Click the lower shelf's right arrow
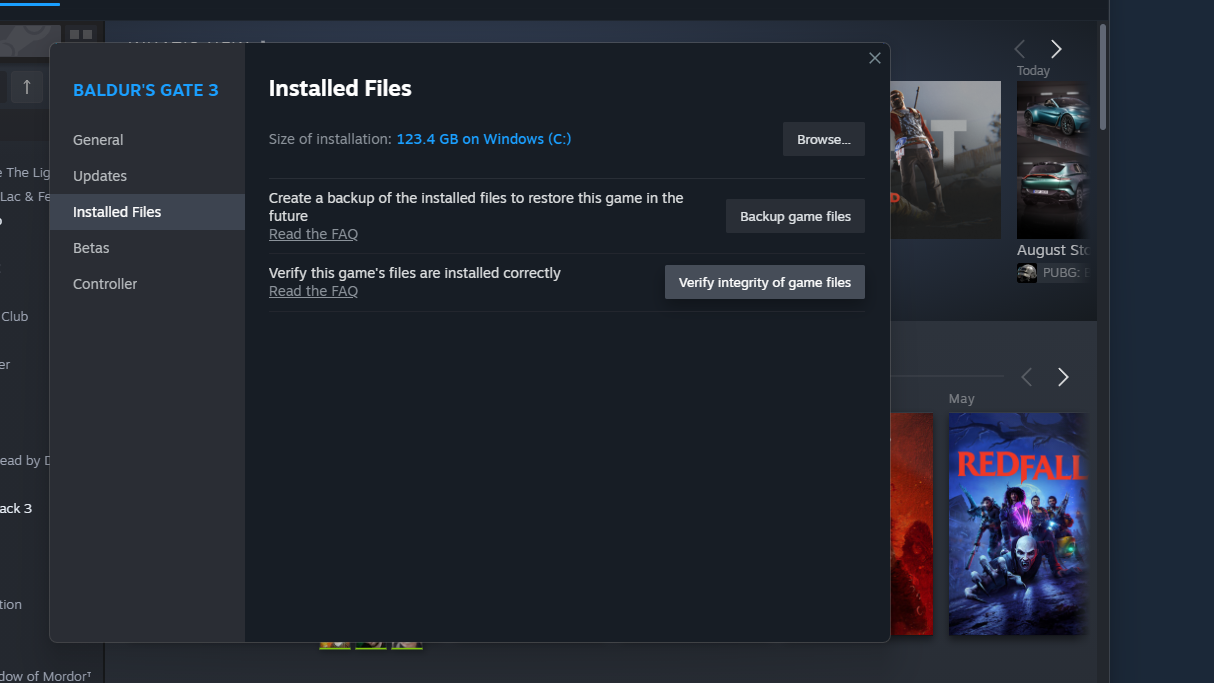This screenshot has height=683, width=1214. [x=1063, y=377]
